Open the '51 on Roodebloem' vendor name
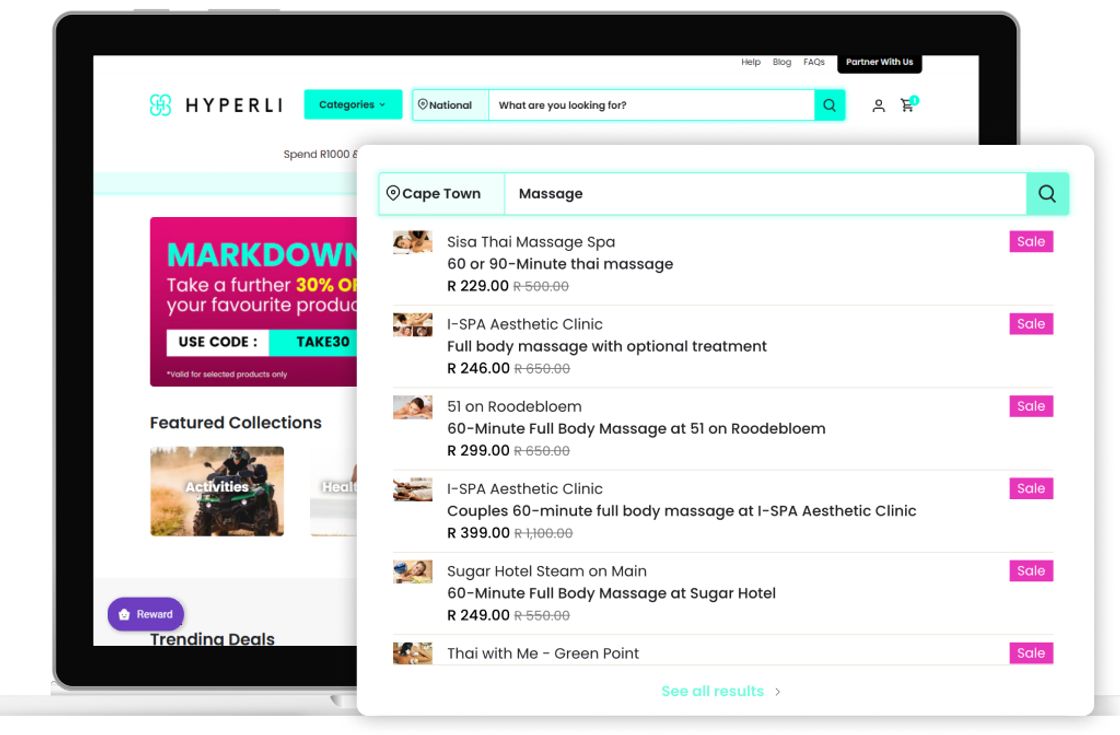The height and width of the screenshot is (735, 1120). 514,406
